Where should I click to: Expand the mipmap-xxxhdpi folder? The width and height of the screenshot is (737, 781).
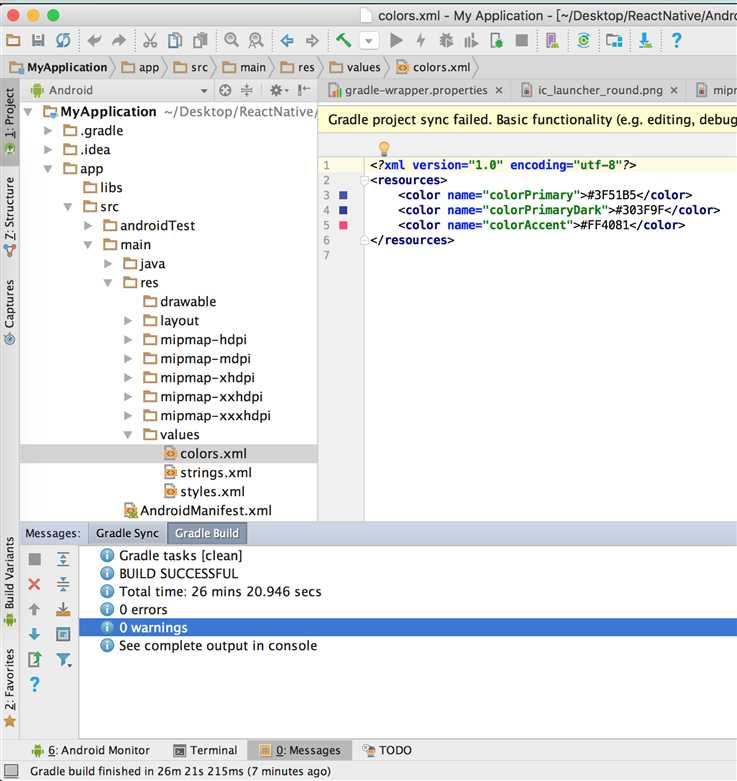127,415
